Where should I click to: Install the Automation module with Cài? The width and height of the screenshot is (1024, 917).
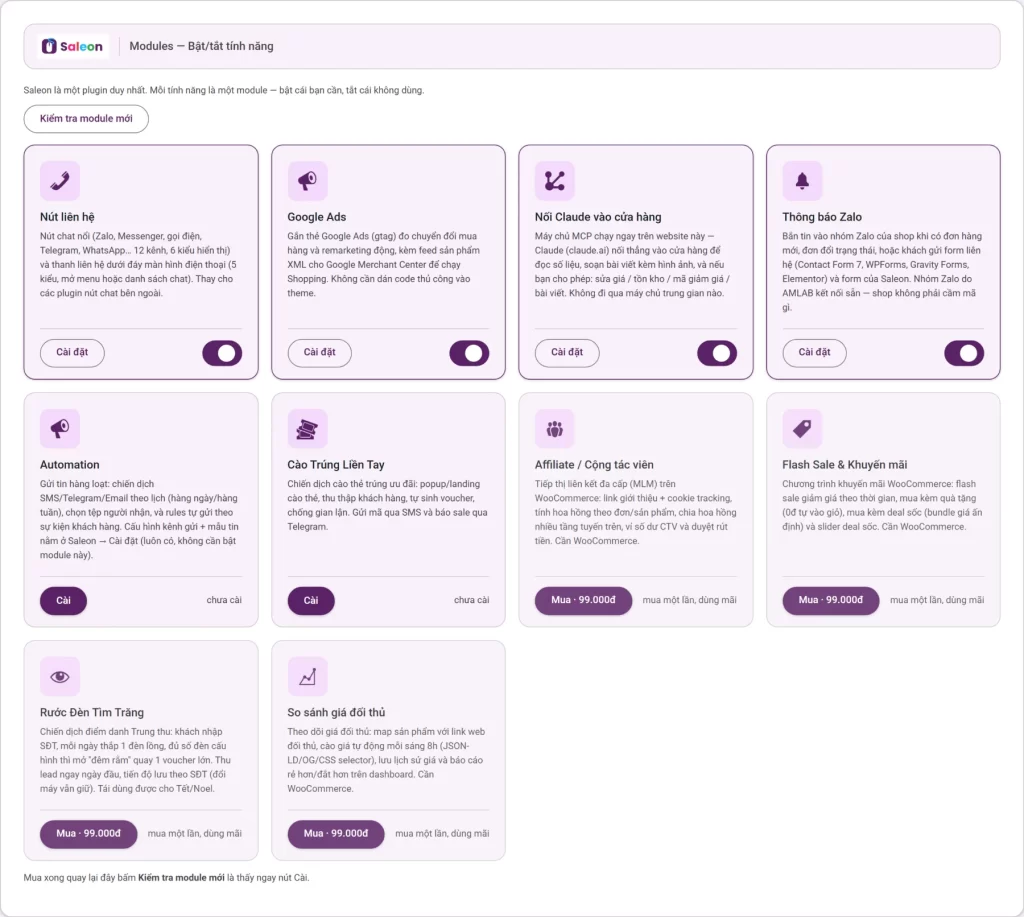point(63,601)
